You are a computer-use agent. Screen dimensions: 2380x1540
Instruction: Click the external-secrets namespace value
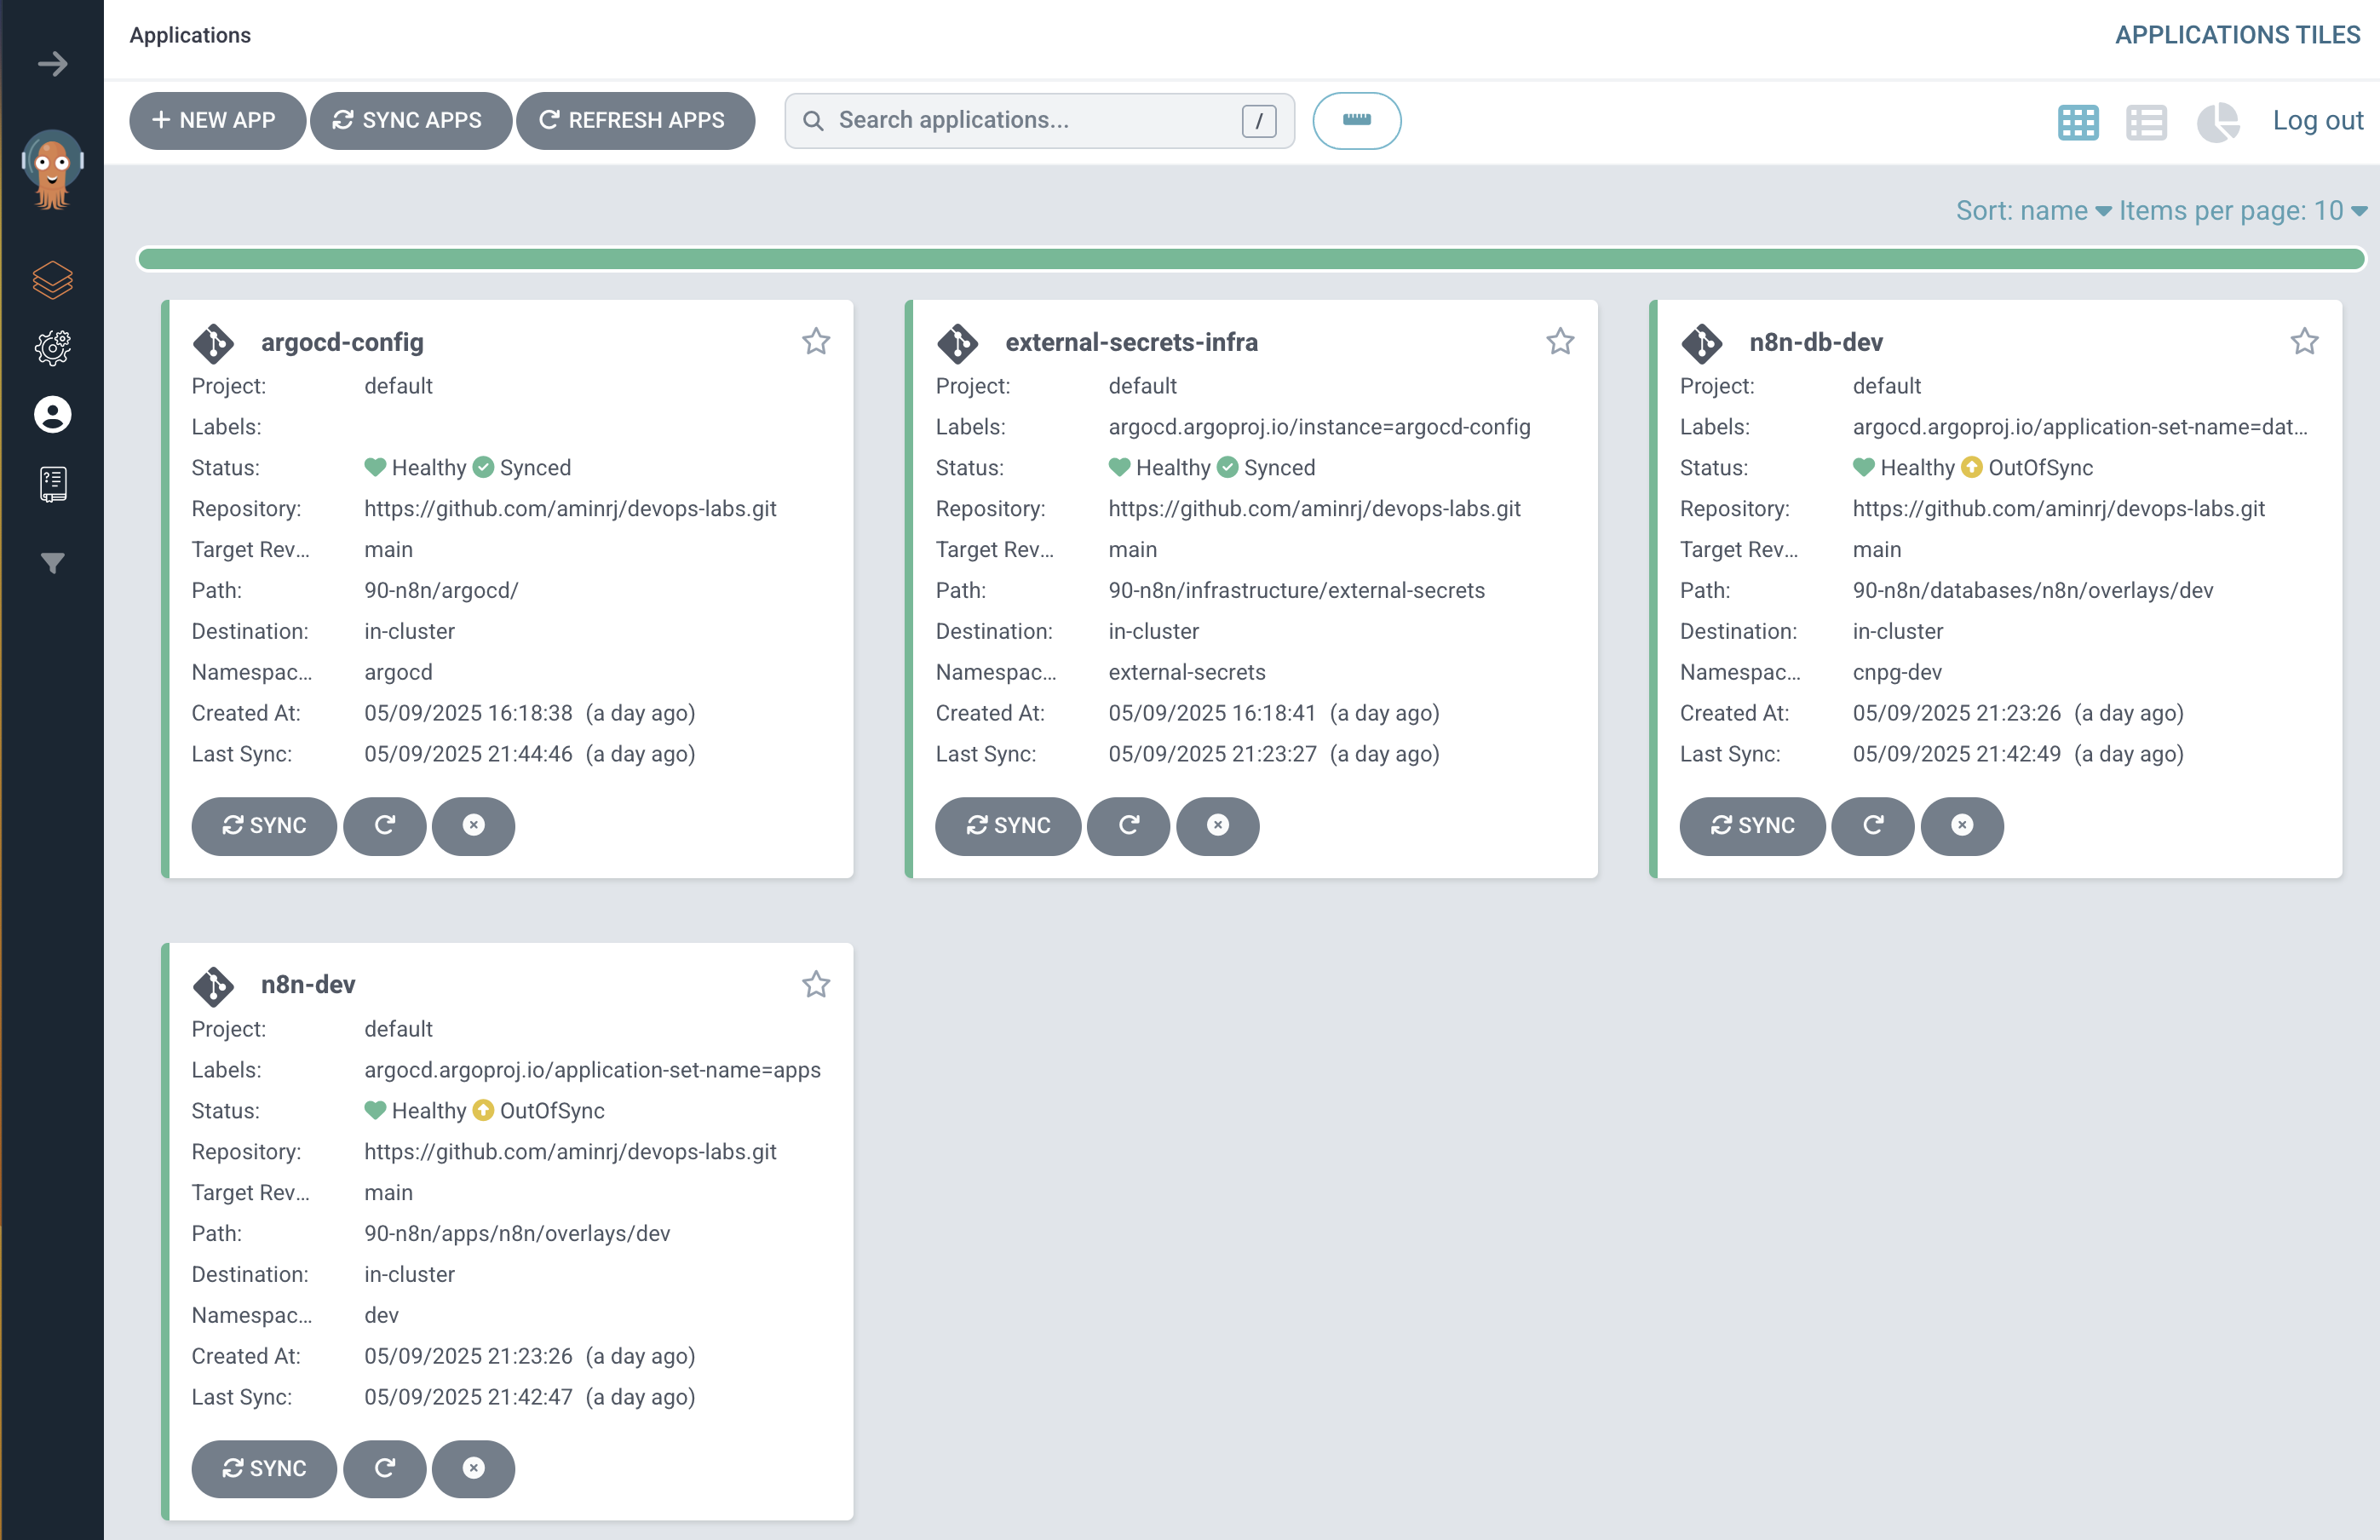[1186, 672]
